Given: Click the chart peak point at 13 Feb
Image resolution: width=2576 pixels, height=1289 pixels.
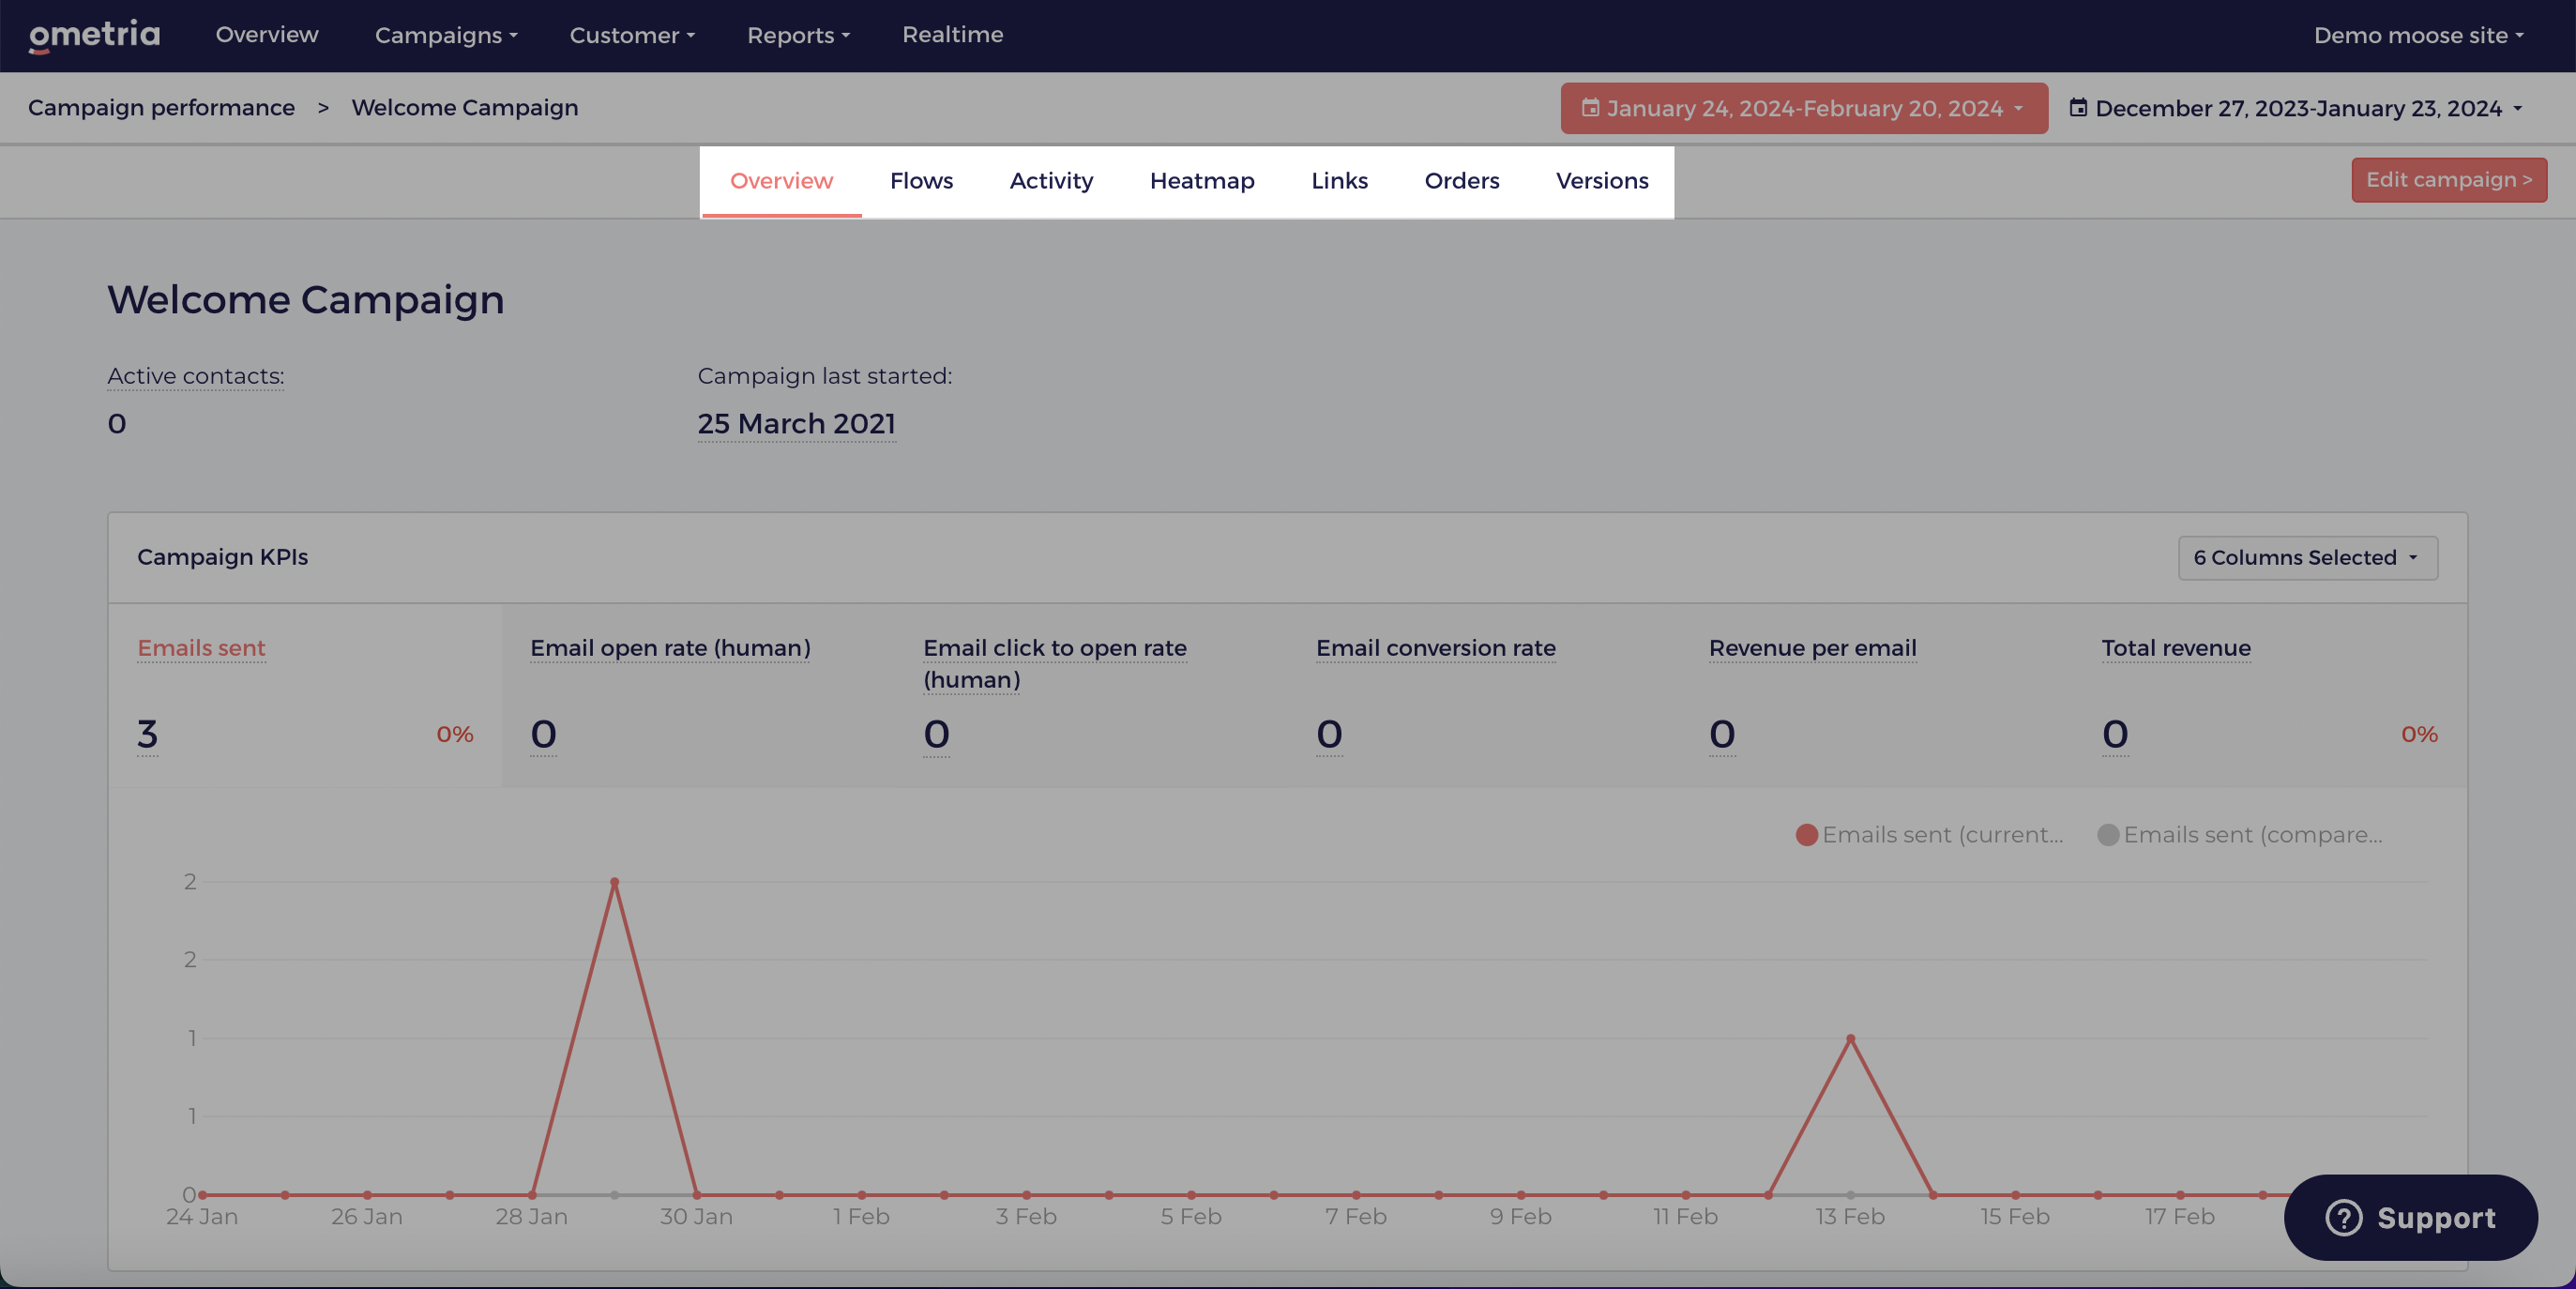Looking at the screenshot, I should point(1850,1039).
